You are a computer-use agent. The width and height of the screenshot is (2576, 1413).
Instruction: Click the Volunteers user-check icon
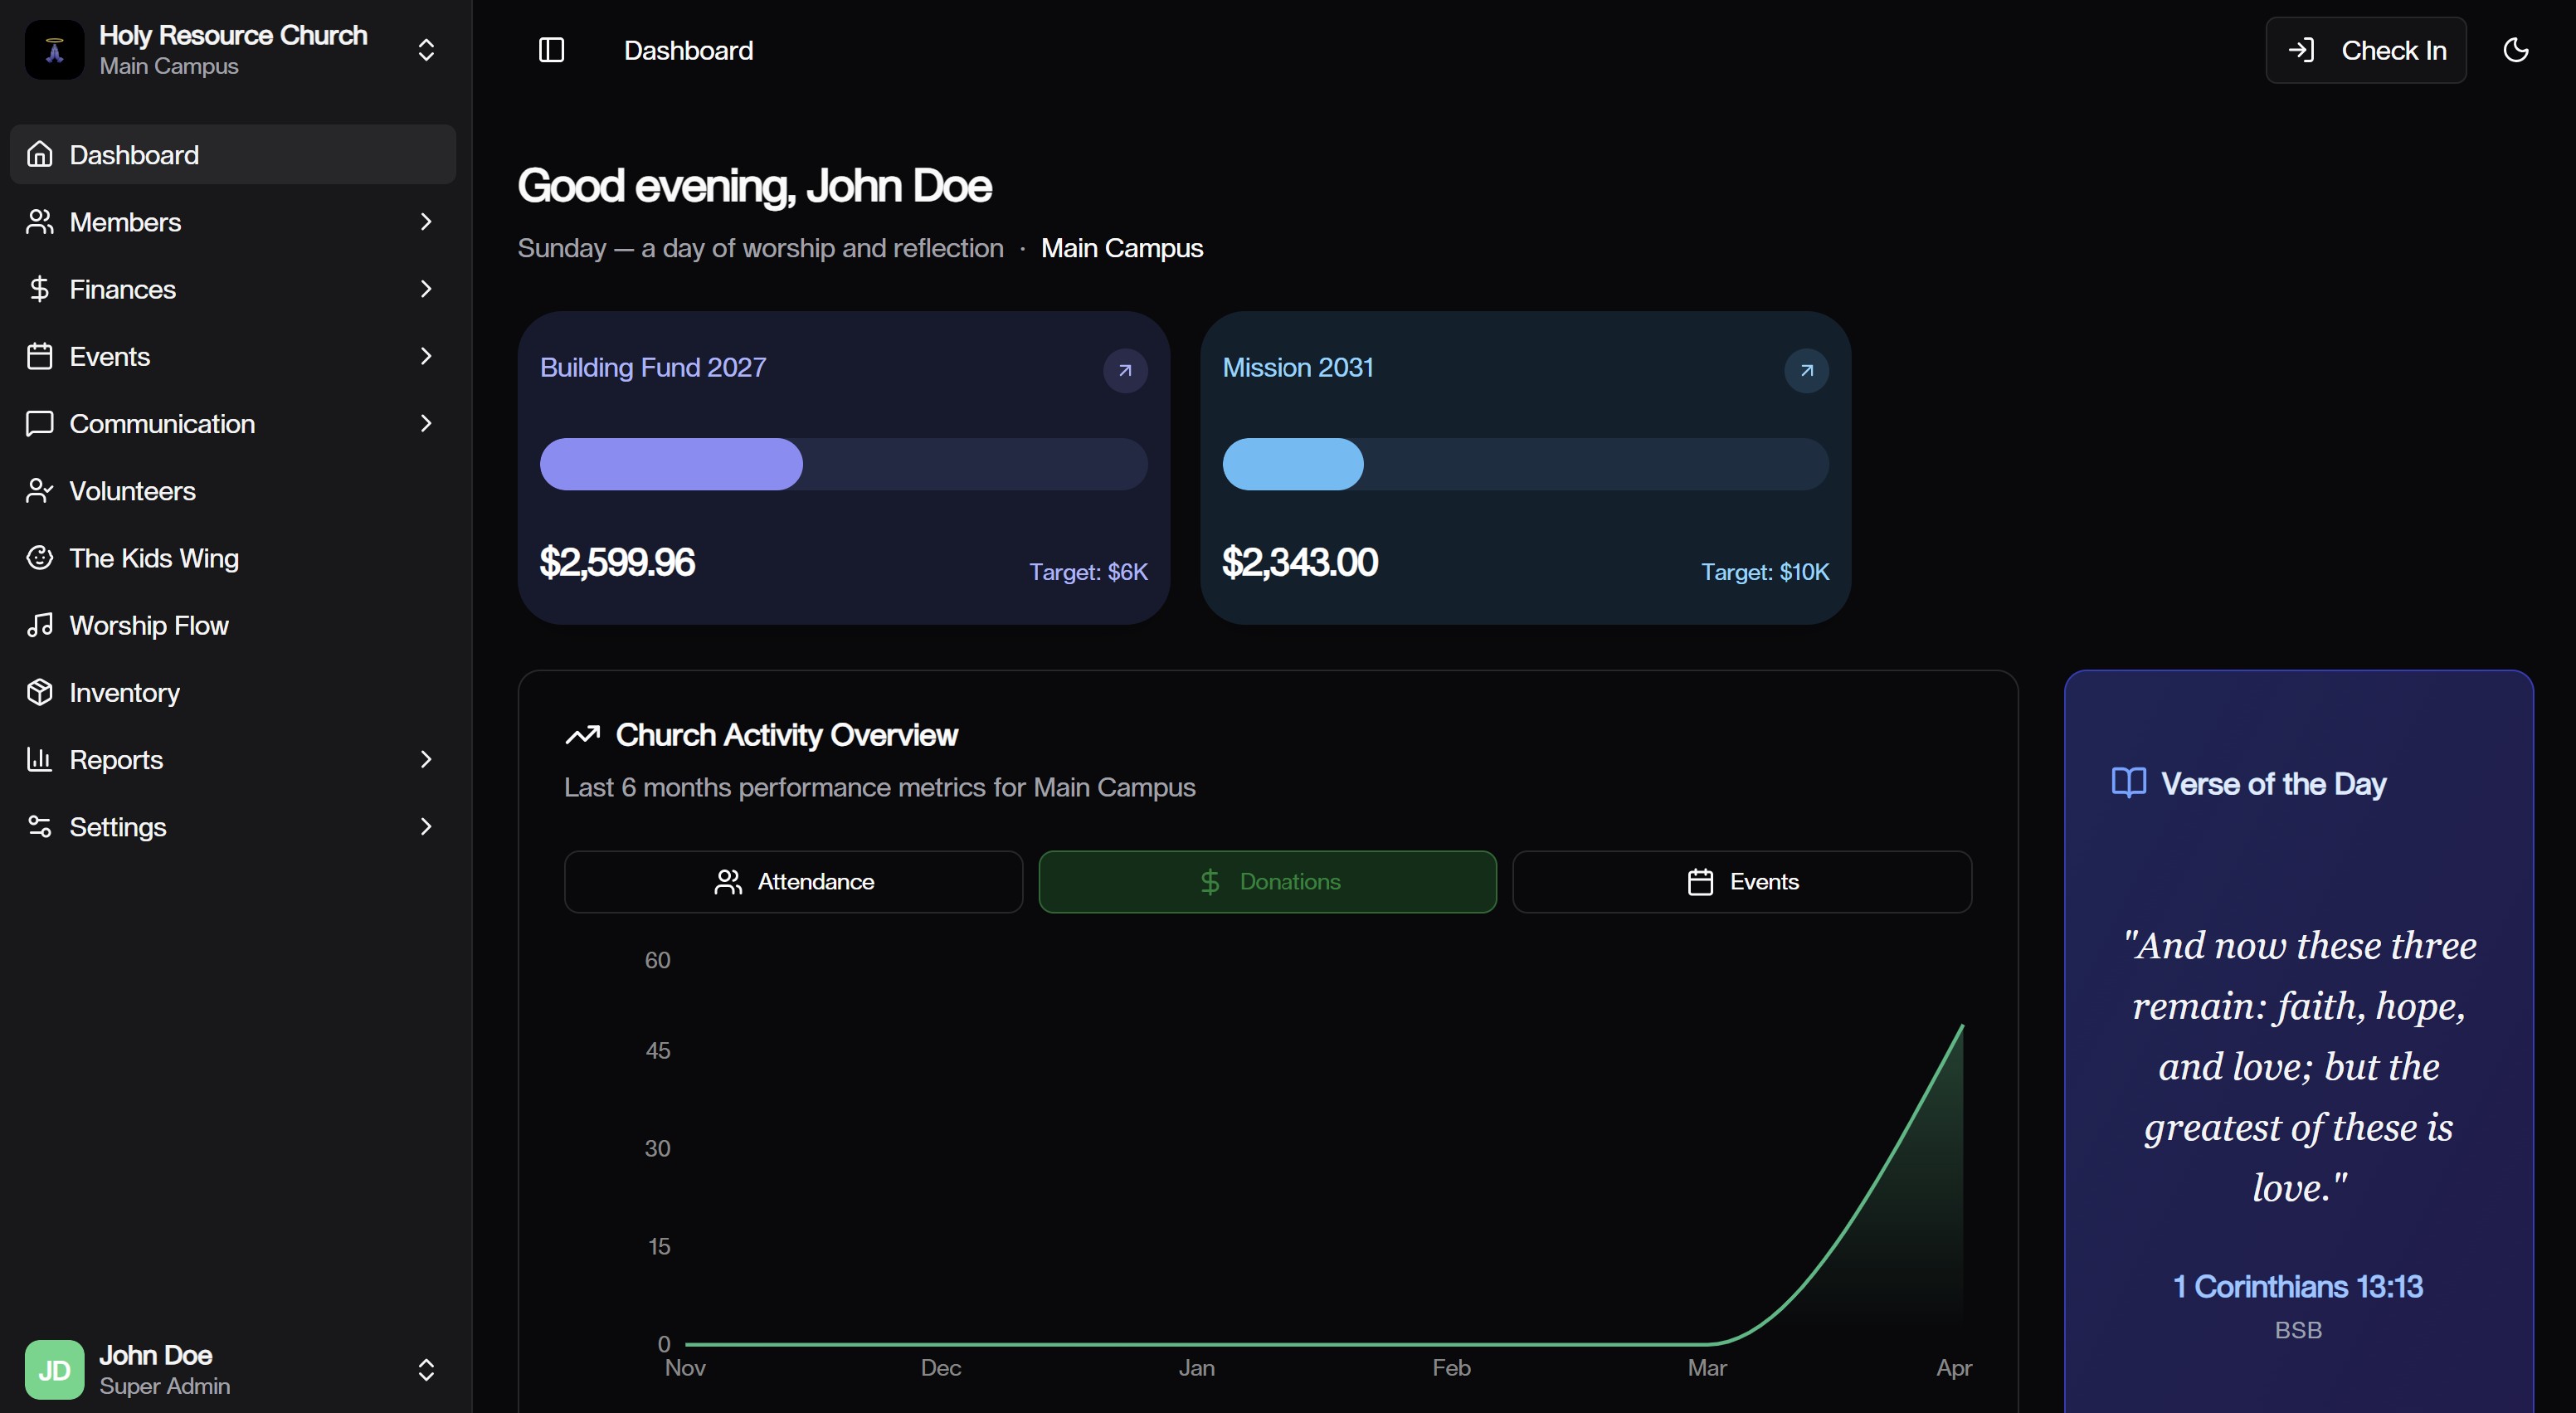click(x=40, y=490)
